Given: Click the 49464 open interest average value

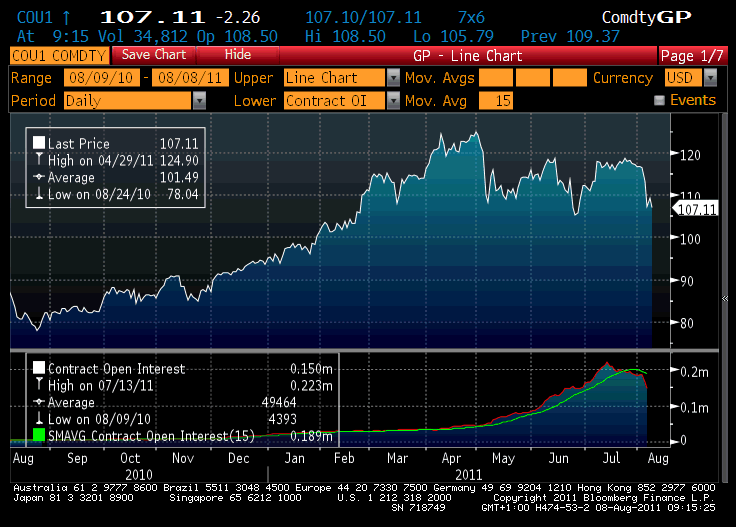Looking at the screenshot, I should [x=279, y=403].
